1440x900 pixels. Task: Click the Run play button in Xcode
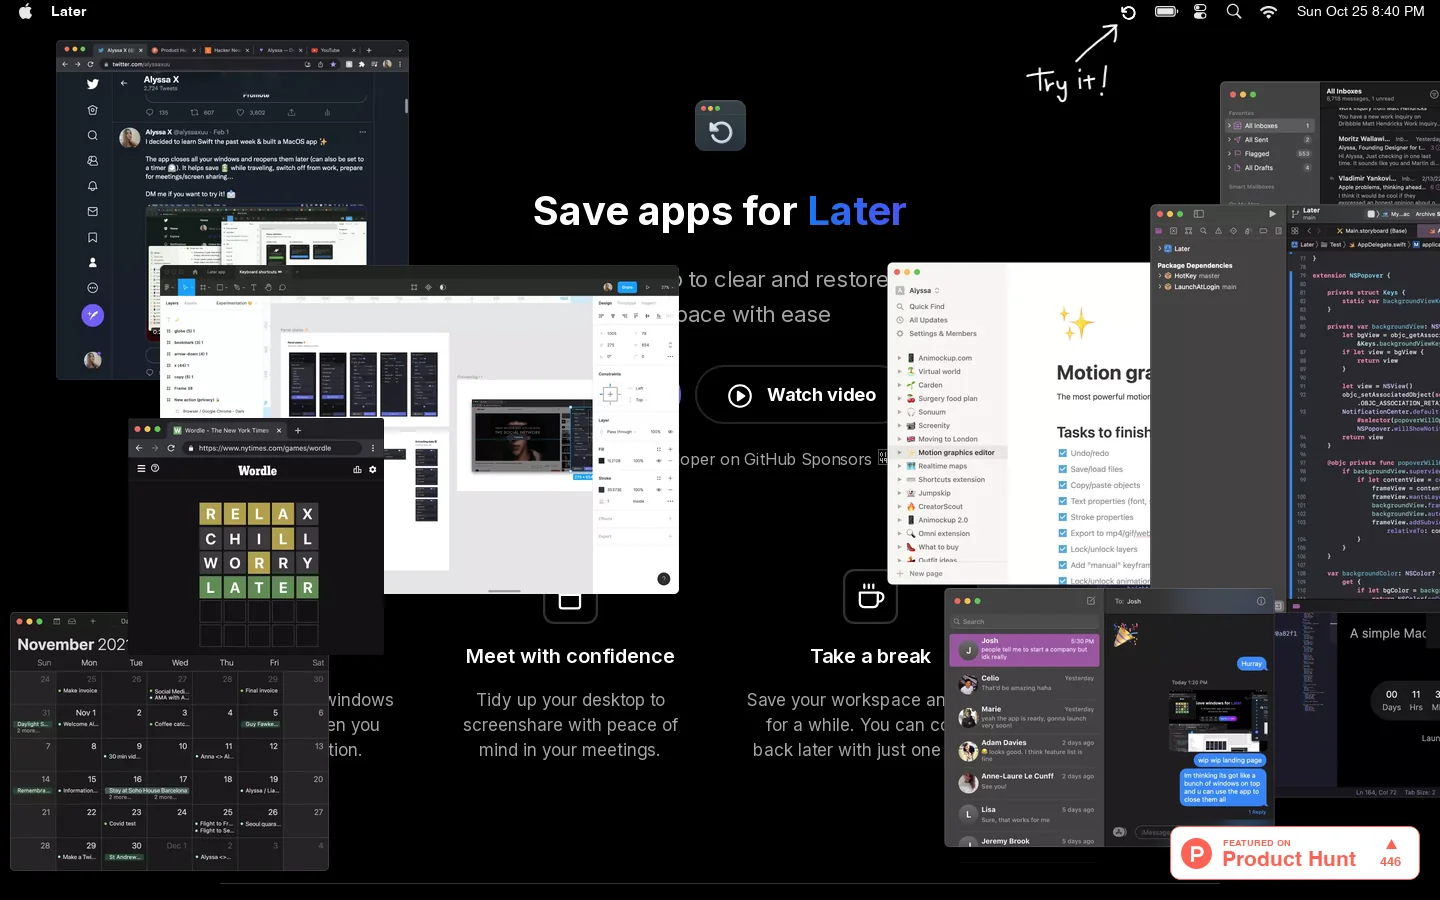coord(1272,213)
